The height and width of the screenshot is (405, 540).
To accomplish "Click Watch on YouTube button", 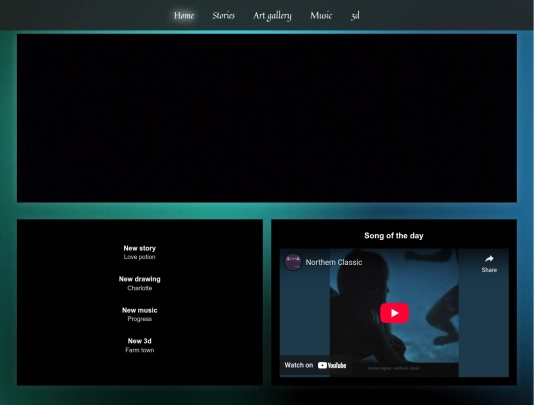I will pyautogui.click(x=315, y=365).
